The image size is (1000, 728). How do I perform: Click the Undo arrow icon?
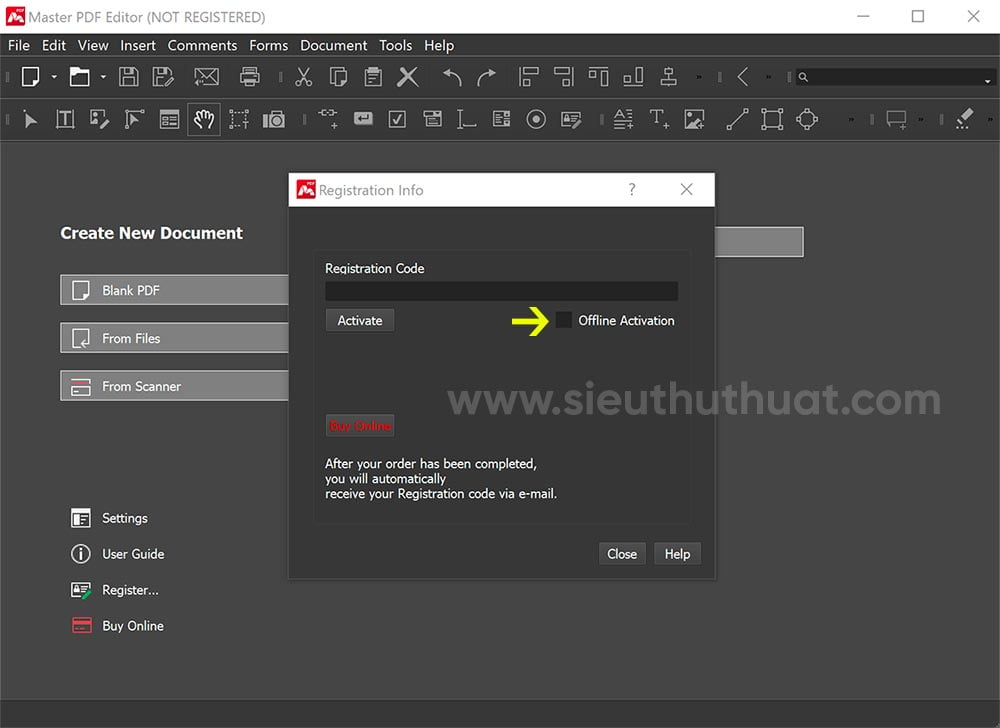(452, 77)
